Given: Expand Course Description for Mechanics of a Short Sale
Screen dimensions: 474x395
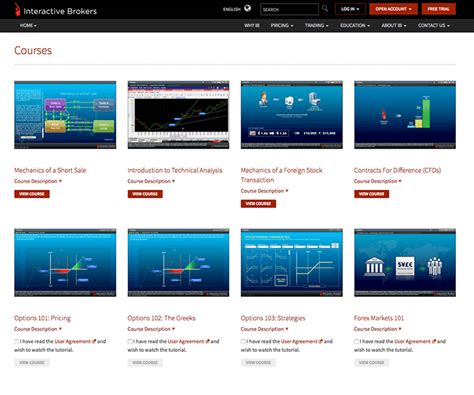Looking at the screenshot, I should (x=38, y=181).
